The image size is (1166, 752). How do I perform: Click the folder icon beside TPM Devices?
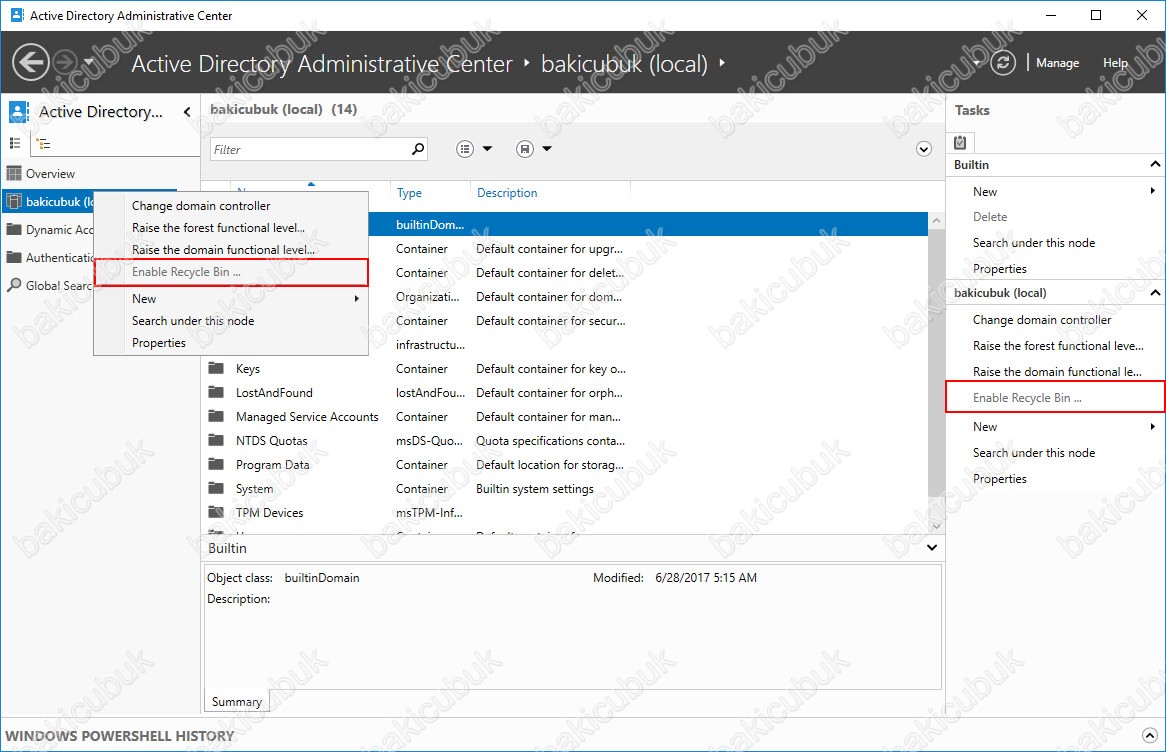216,512
